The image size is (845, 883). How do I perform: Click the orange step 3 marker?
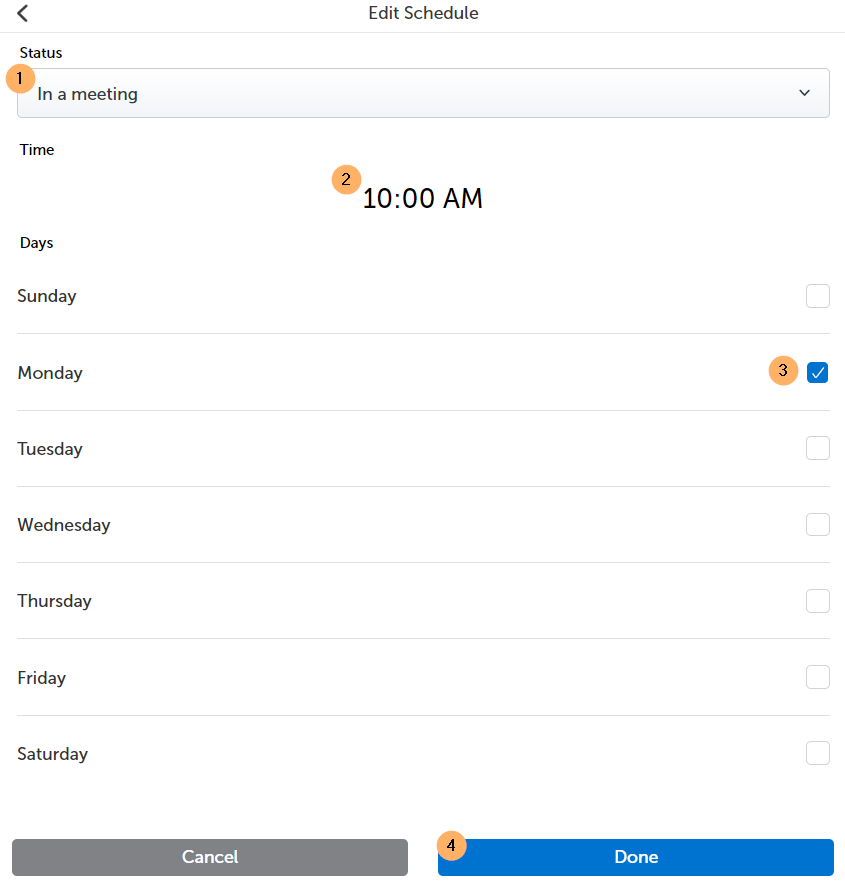point(783,371)
